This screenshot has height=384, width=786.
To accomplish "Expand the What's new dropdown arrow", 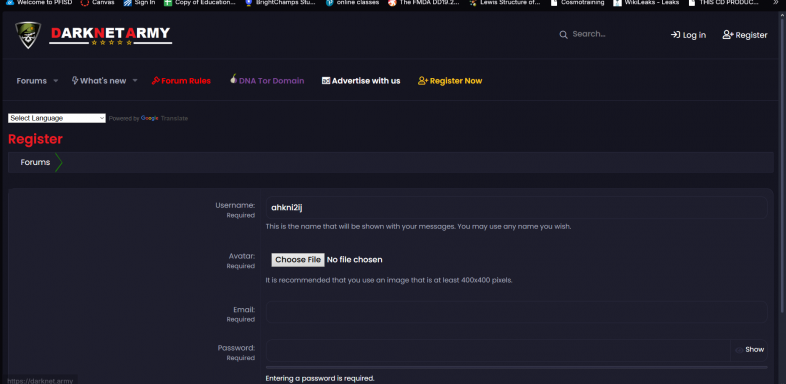I will (x=135, y=81).
